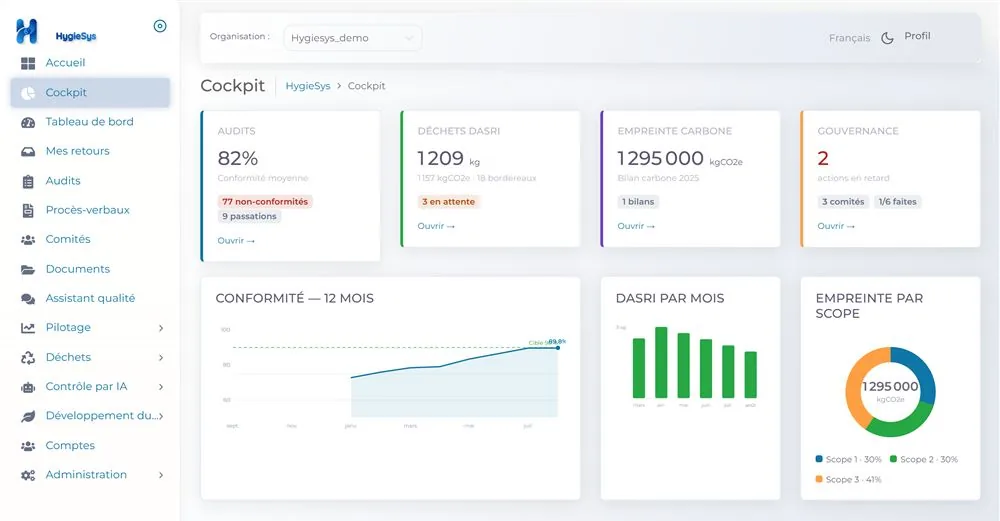Click the HygieSys breadcrumb link
The width and height of the screenshot is (1000, 521).
[308, 86]
